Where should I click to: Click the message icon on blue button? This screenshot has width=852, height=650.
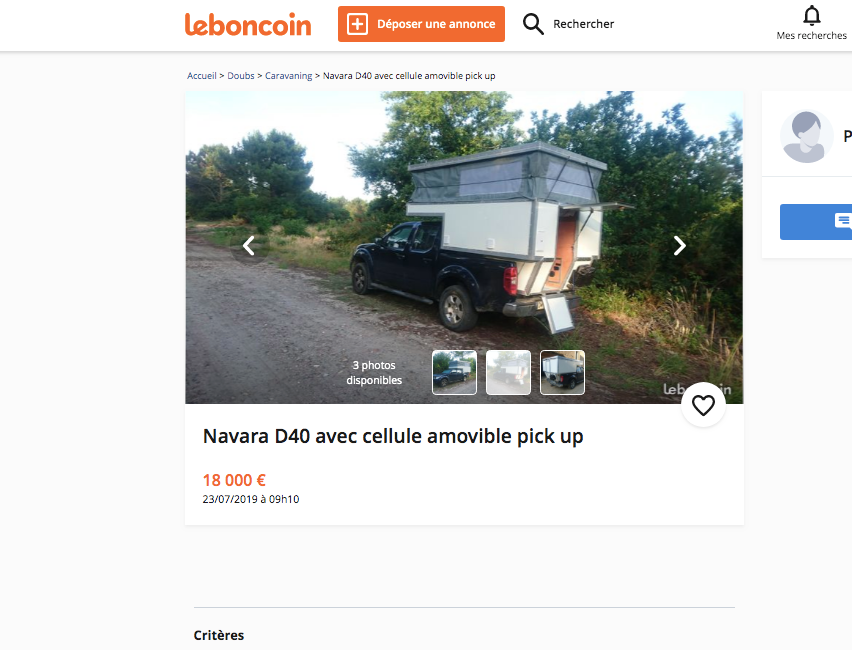[x=843, y=221]
